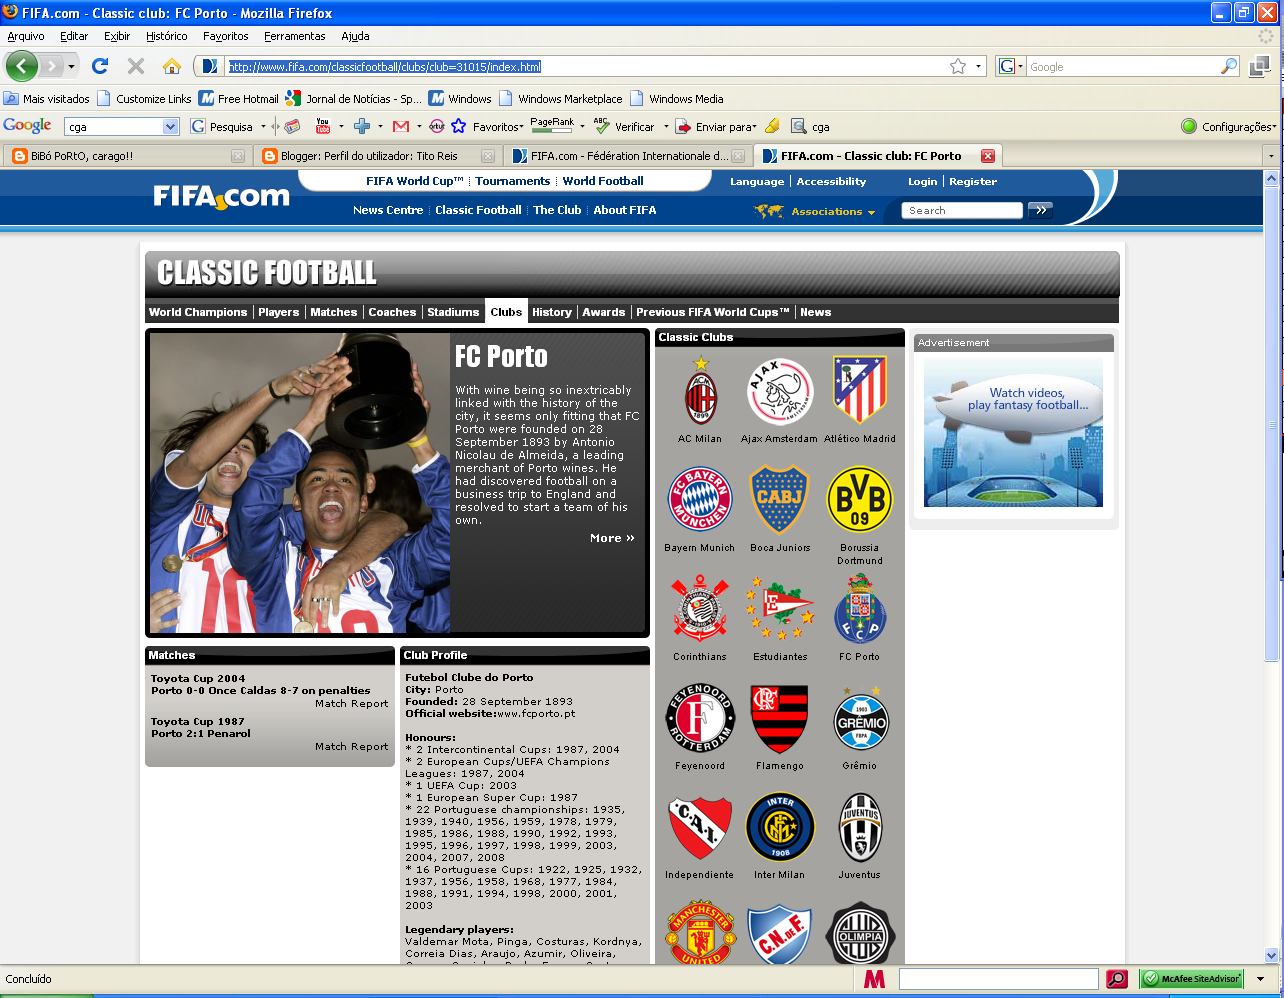Open the Watch videos advertisement banner

1013,433
